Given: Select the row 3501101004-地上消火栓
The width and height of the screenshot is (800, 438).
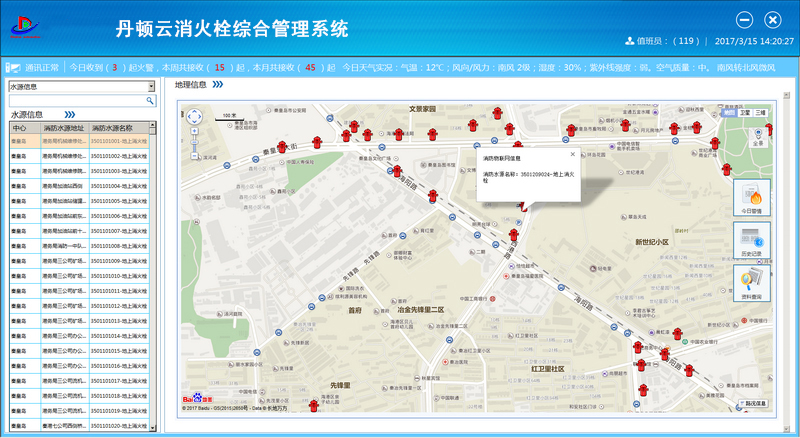Looking at the screenshot, I should 80,186.
